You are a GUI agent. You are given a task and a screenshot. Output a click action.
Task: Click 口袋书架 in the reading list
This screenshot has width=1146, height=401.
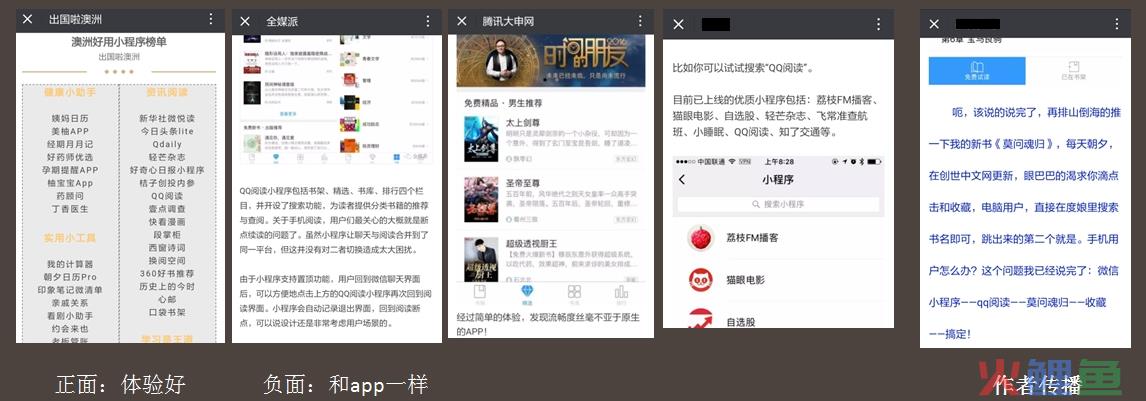tap(167, 313)
